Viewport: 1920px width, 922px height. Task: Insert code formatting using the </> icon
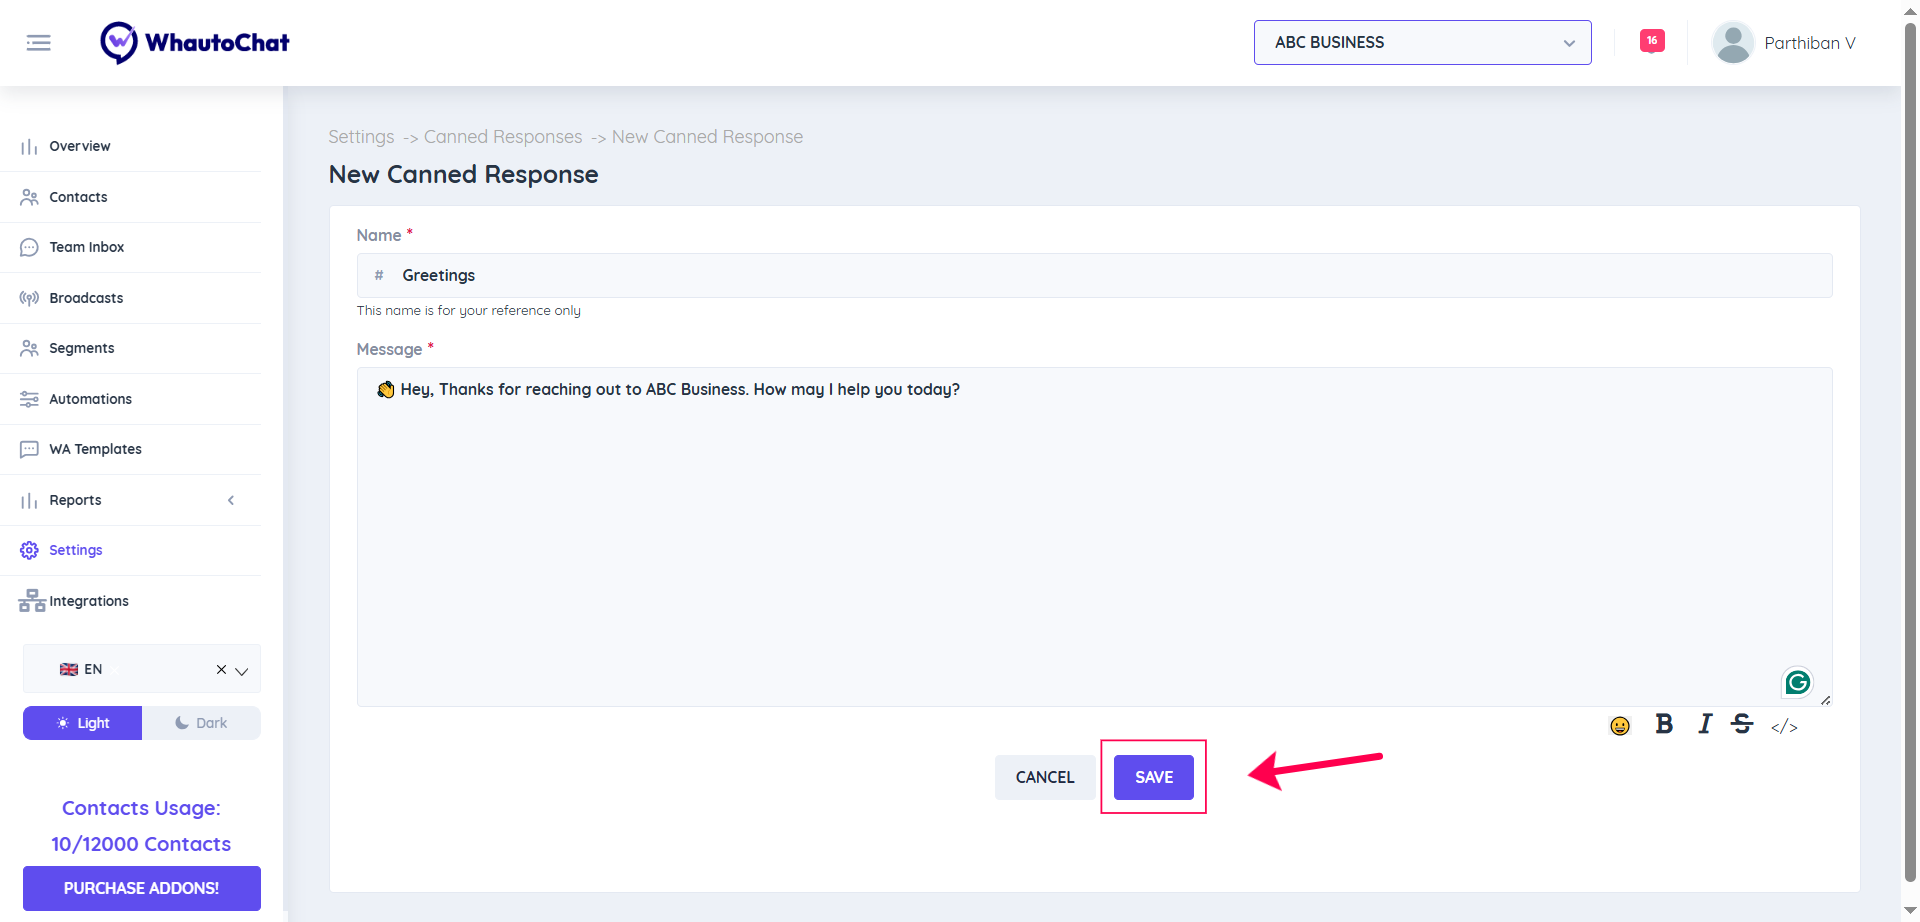tap(1784, 727)
